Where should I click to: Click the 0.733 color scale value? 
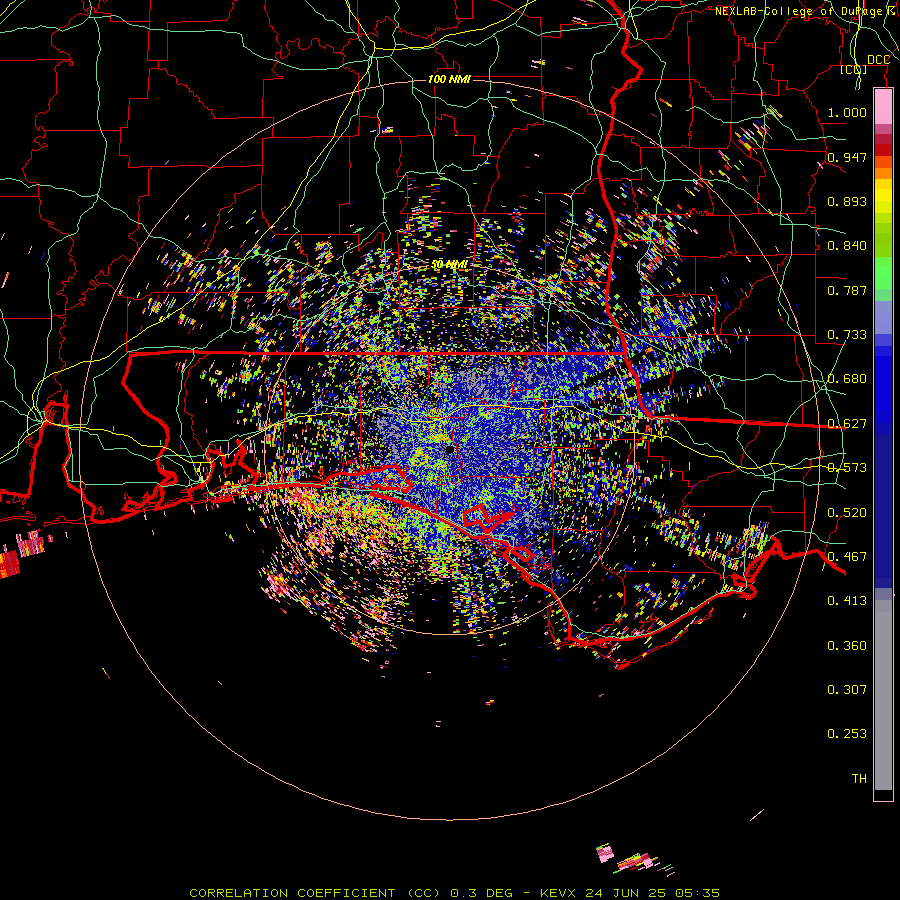coord(847,335)
